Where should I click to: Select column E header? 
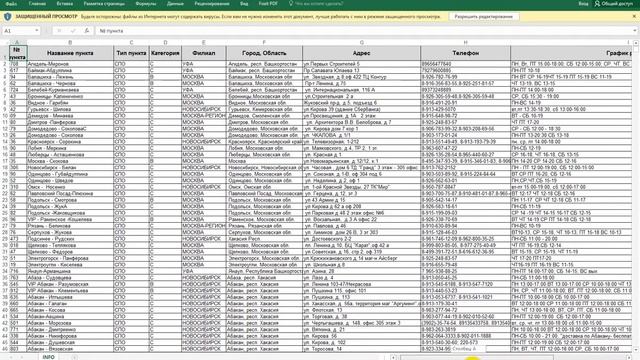tap(204, 42)
